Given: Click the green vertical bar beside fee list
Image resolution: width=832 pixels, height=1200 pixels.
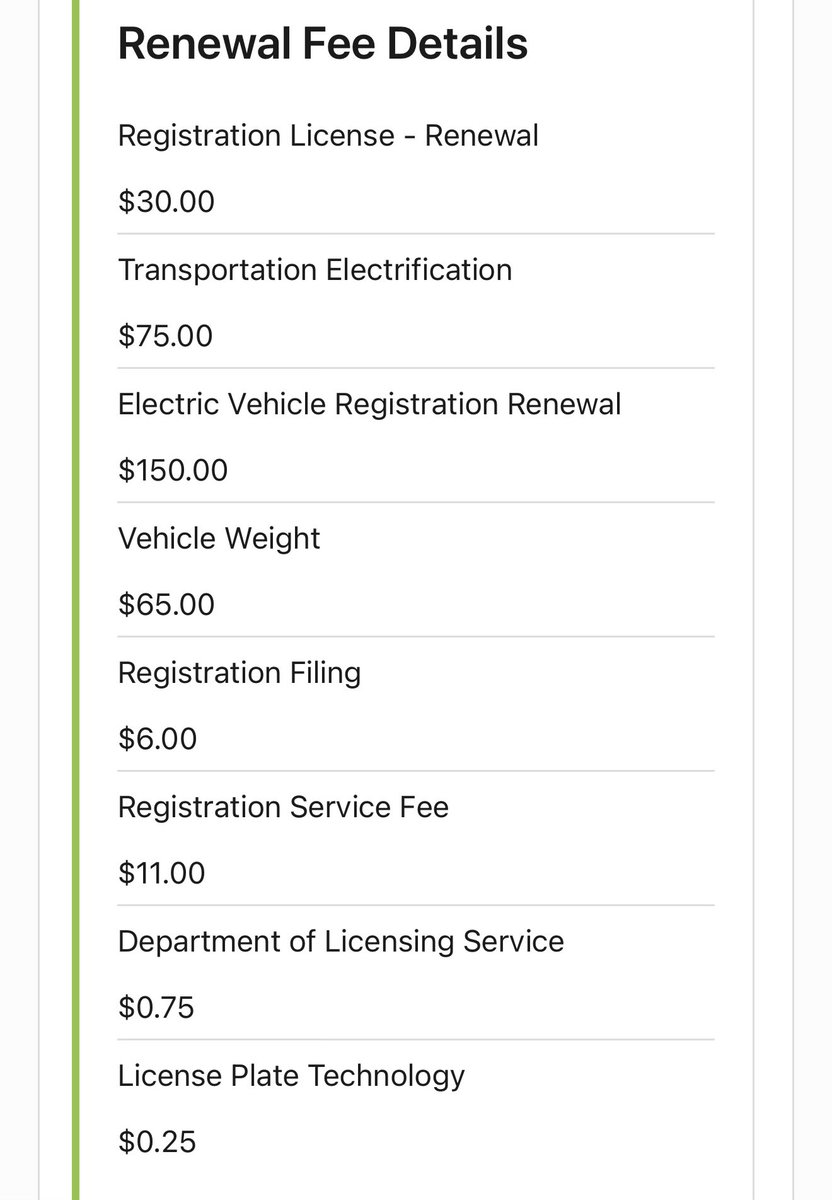Looking at the screenshot, I should pyautogui.click(x=76, y=600).
